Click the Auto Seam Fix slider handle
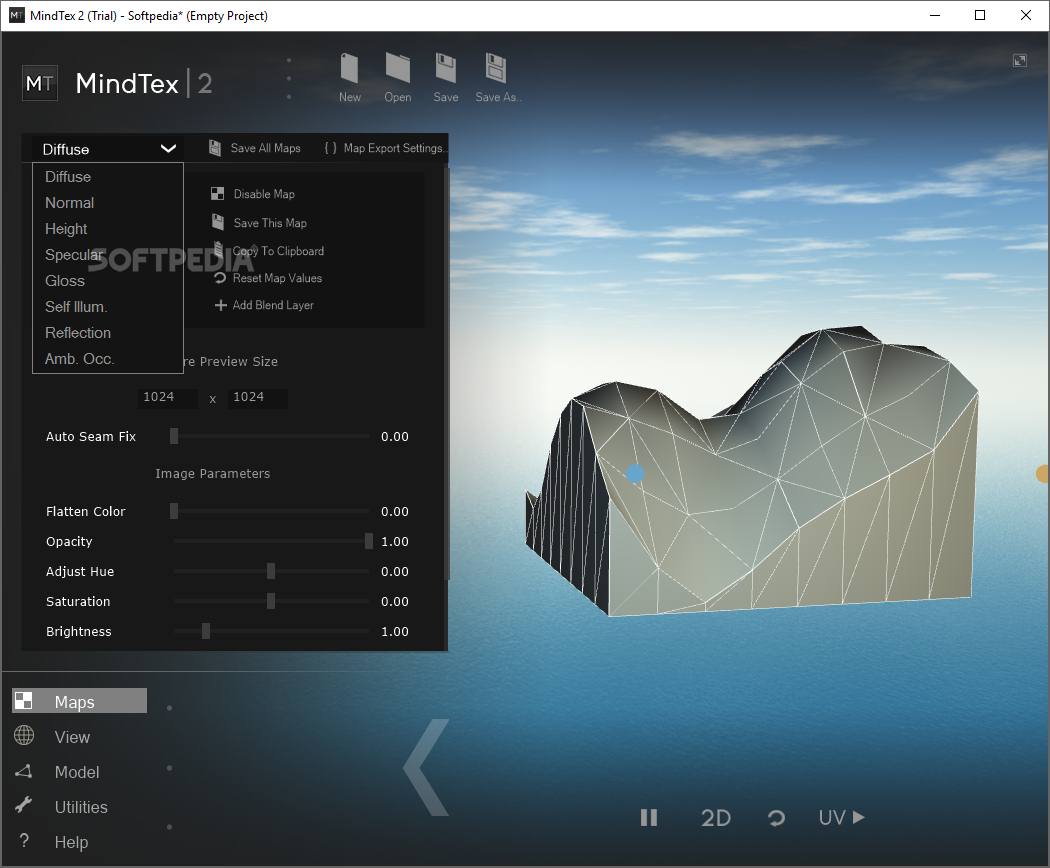This screenshot has height=868, width=1050. (174, 436)
